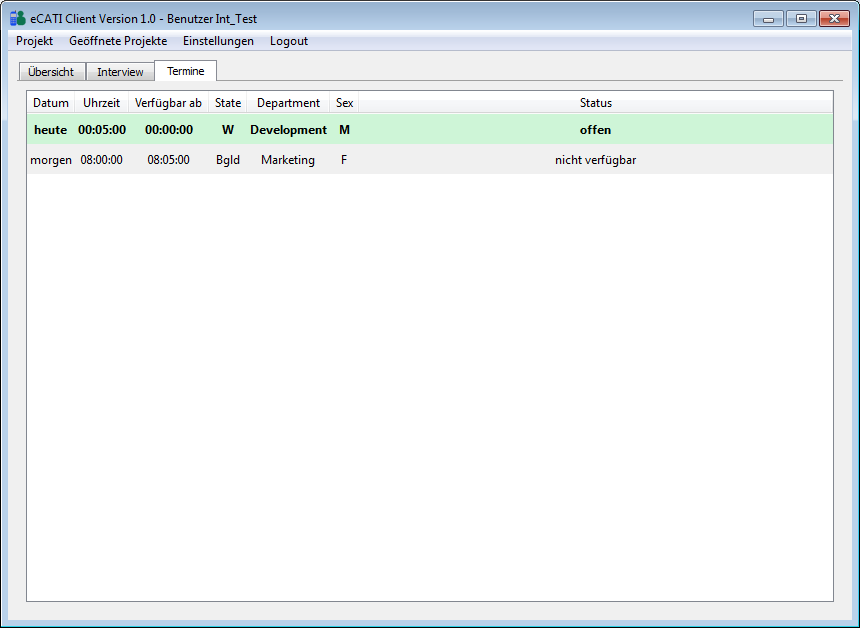This screenshot has width=860, height=628.
Task: Click the State column header
Action: click(228, 103)
